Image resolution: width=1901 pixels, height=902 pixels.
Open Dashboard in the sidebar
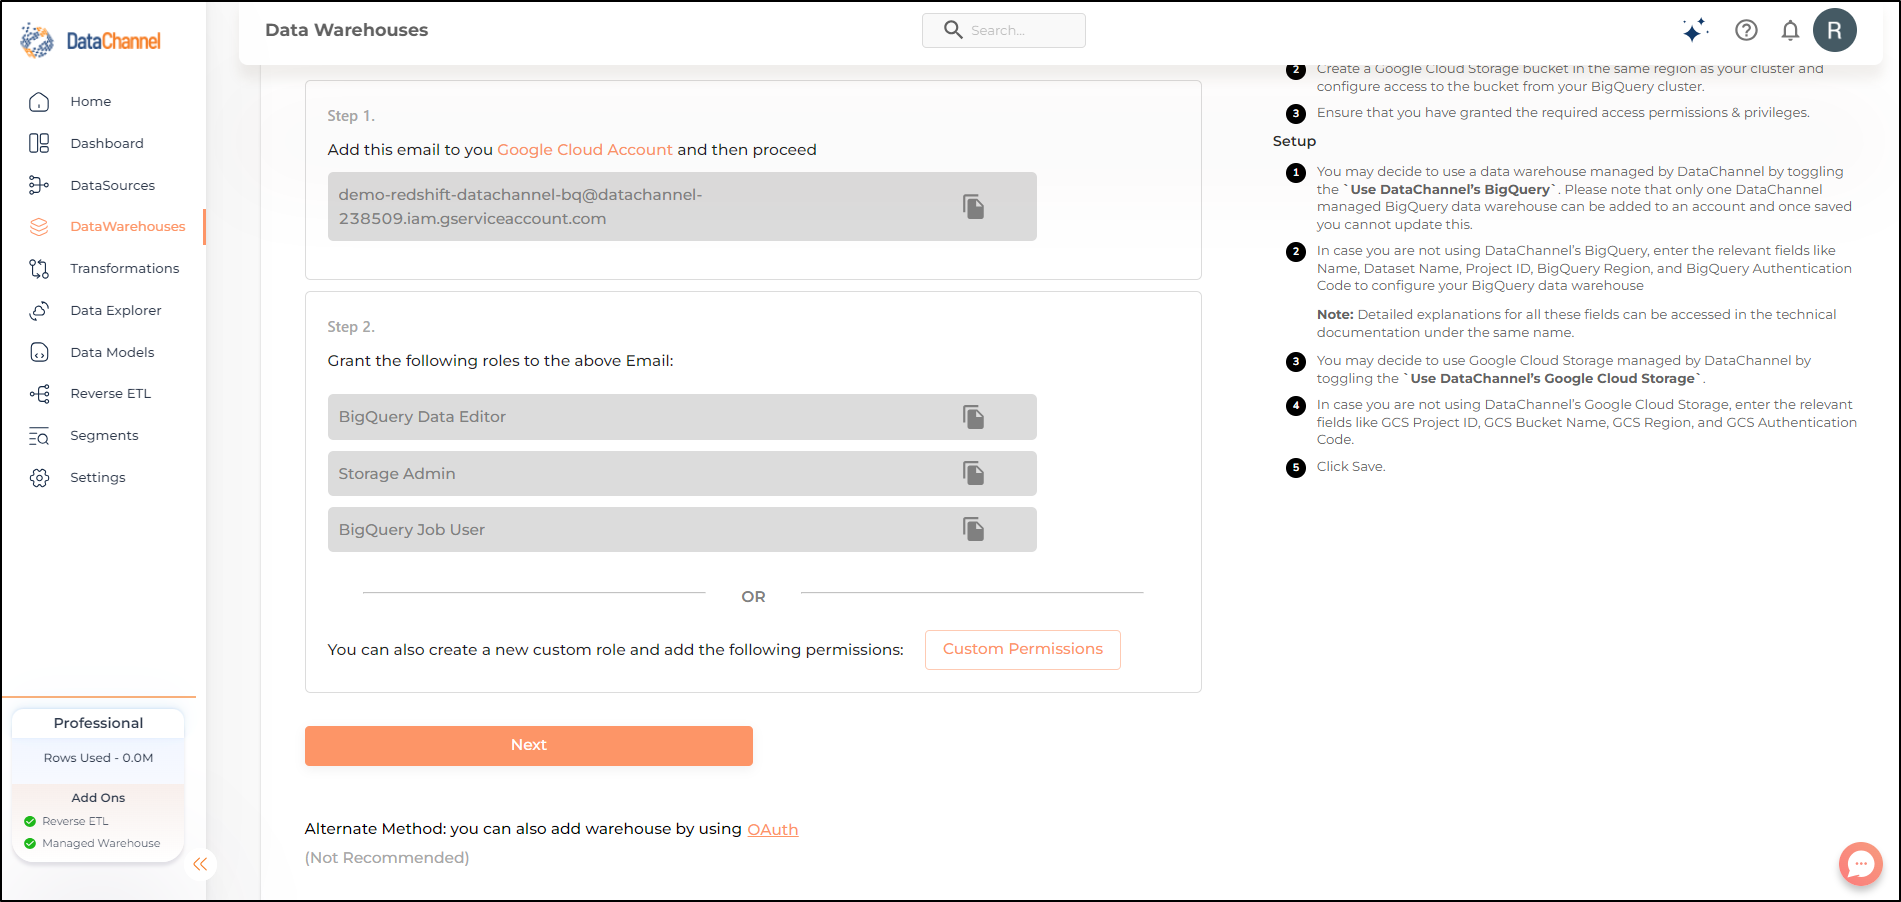pos(107,143)
